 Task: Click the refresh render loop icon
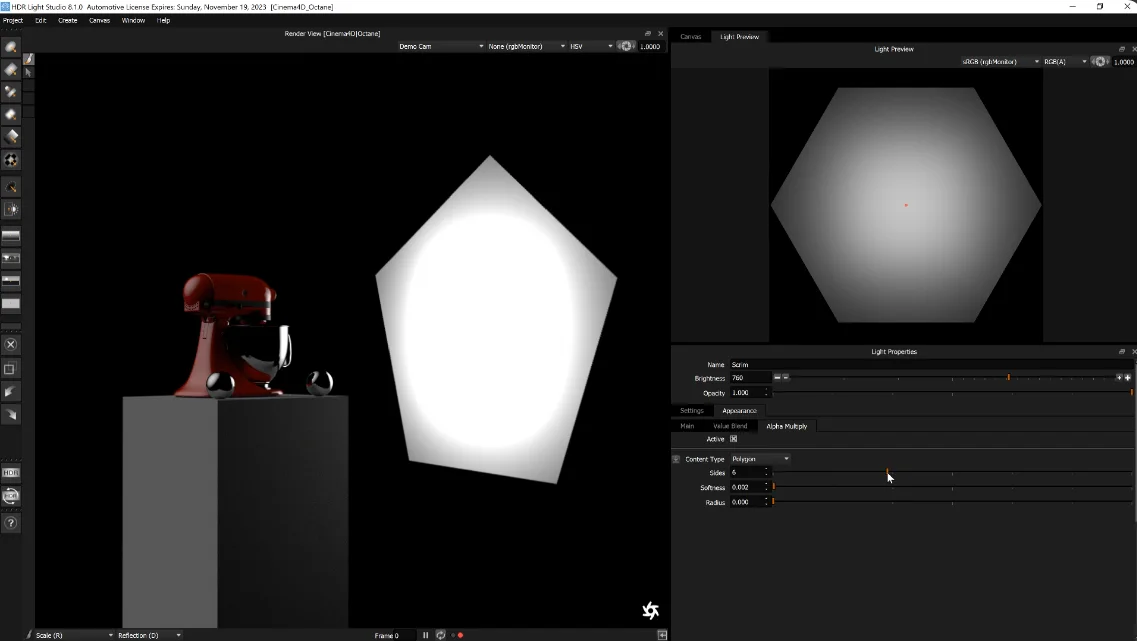tap(440, 635)
